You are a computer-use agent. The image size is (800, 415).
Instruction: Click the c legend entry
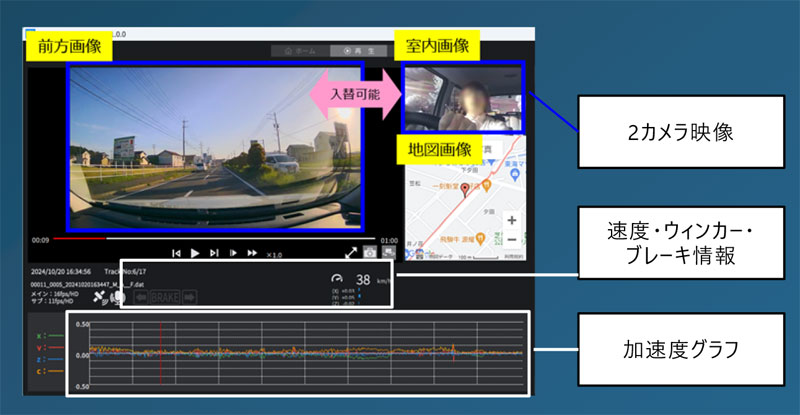50,371
